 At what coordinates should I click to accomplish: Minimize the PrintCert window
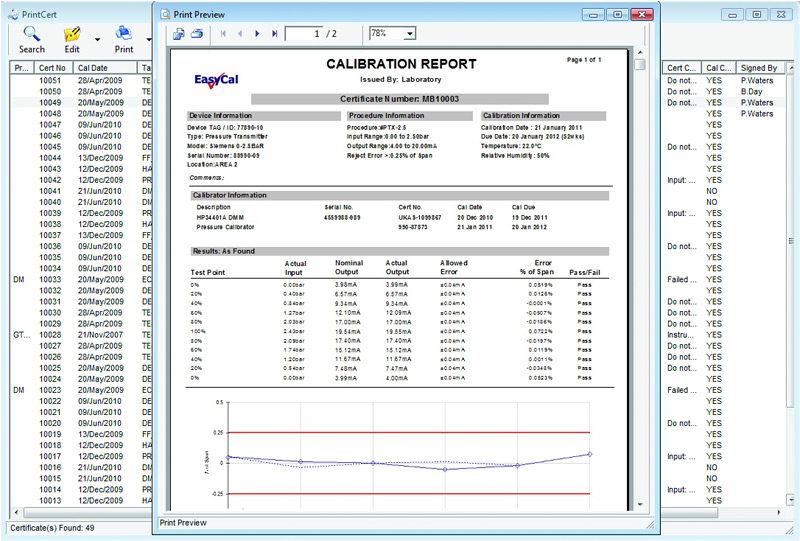[732, 14]
